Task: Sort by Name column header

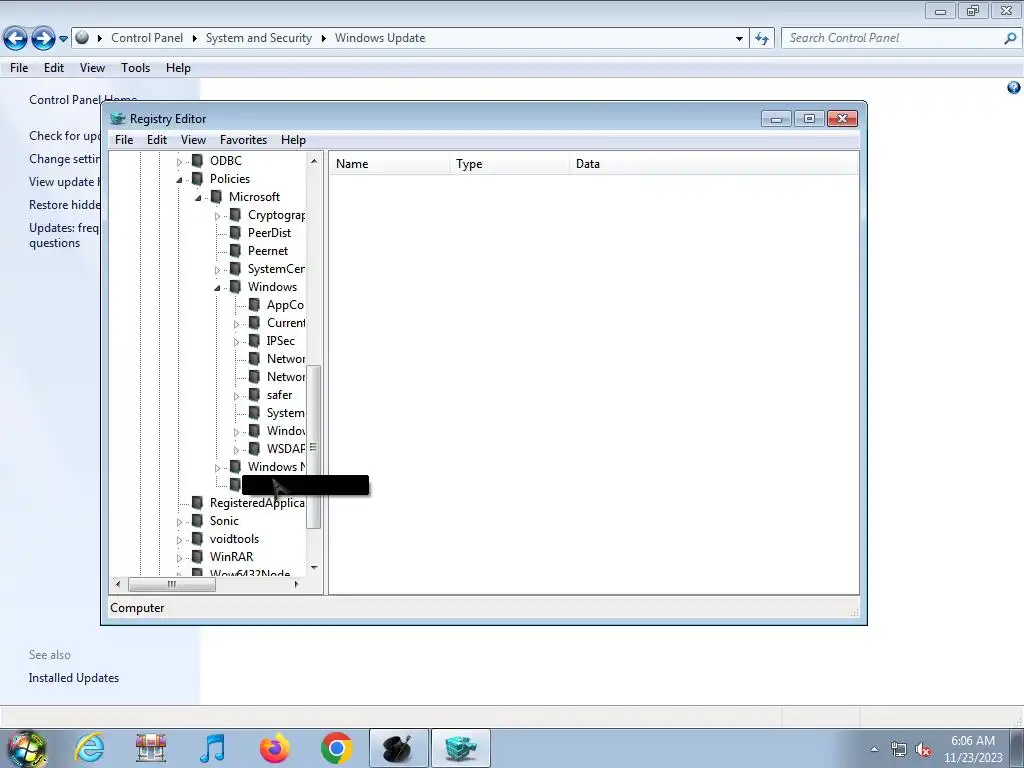Action: [389, 164]
